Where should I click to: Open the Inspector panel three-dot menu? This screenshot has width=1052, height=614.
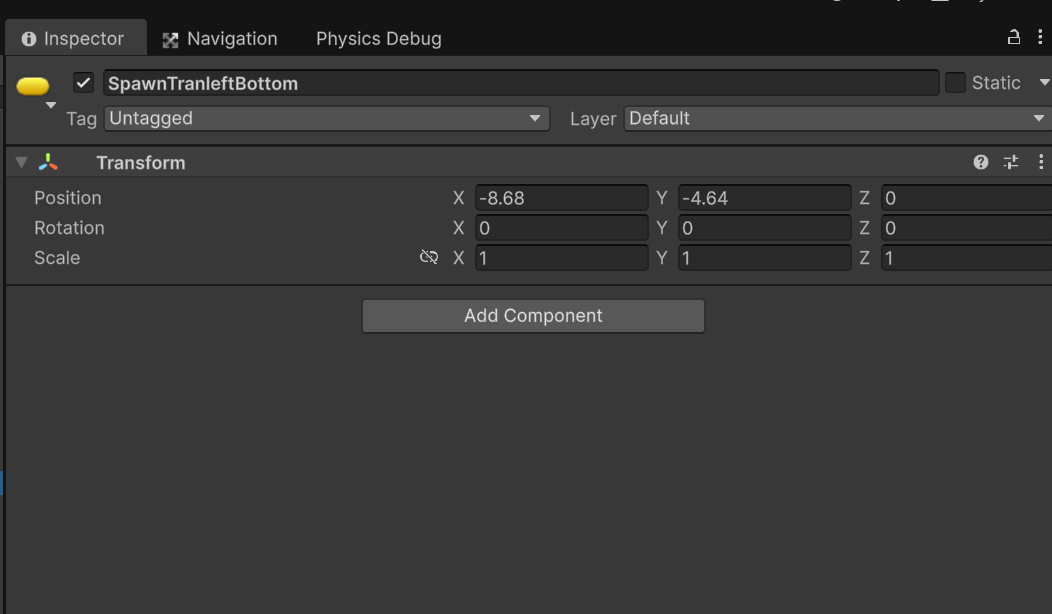click(1040, 38)
